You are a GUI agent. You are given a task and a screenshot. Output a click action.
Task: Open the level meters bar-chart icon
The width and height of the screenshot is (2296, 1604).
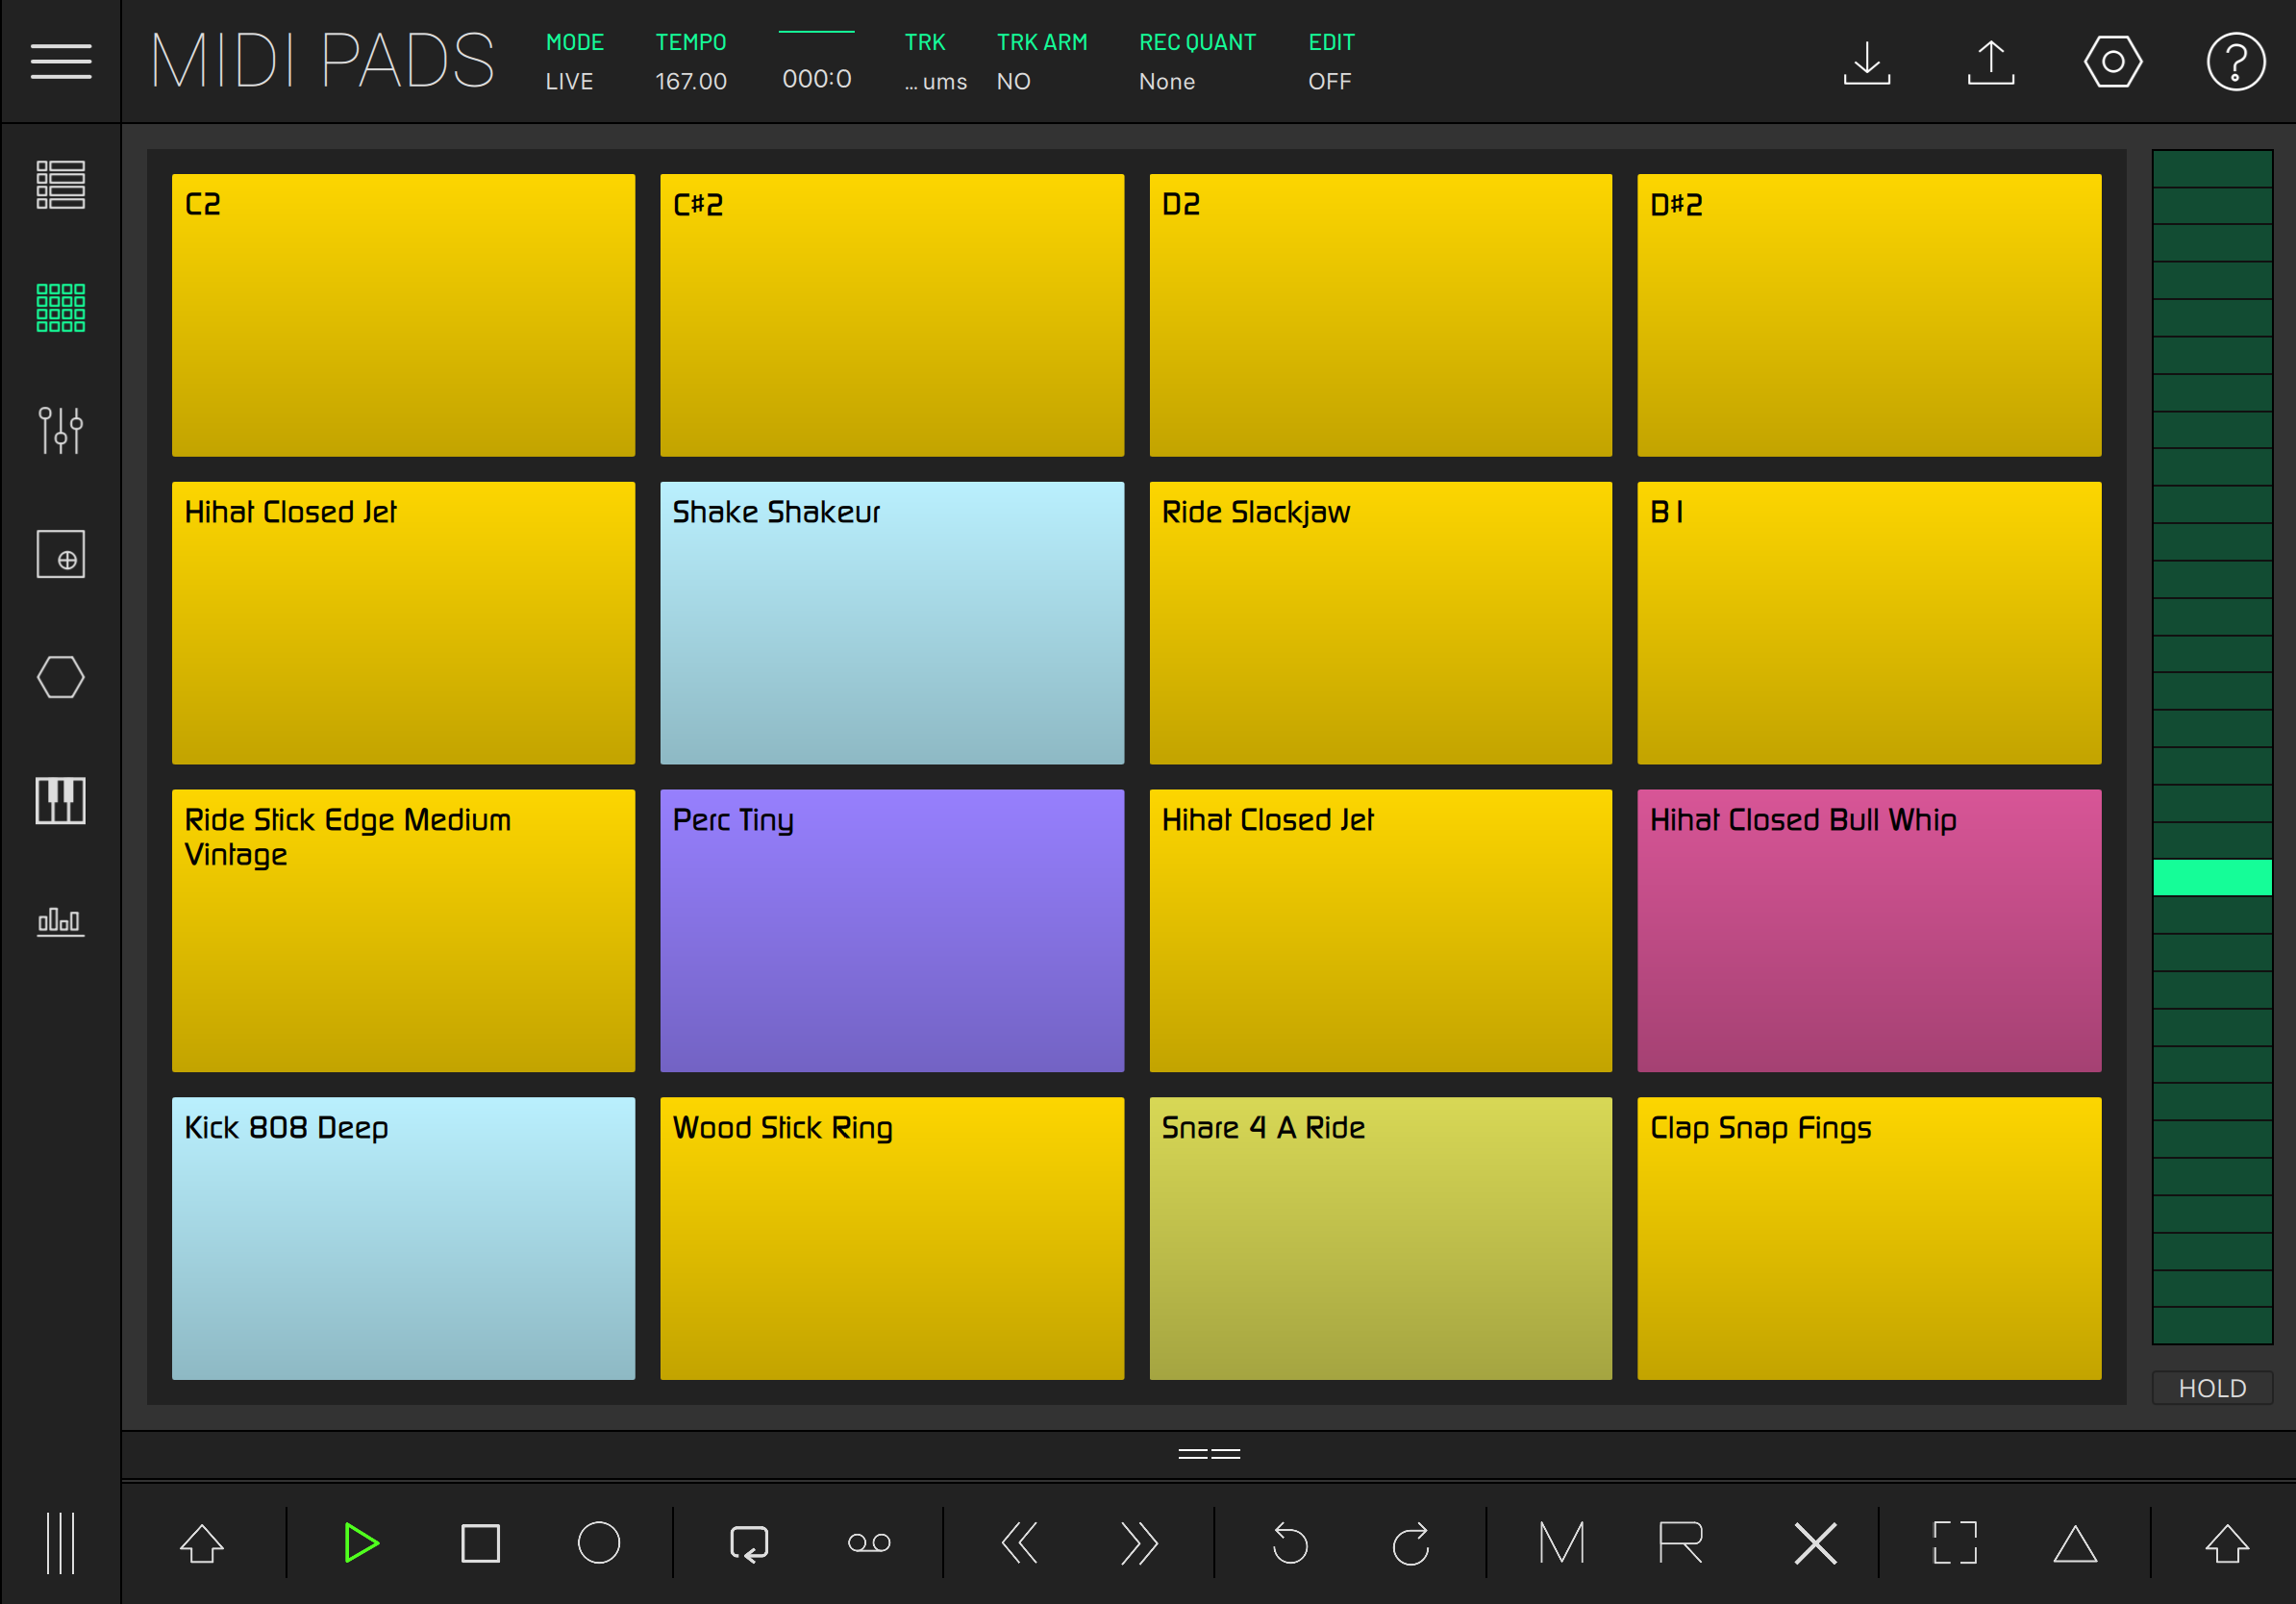coord(61,922)
